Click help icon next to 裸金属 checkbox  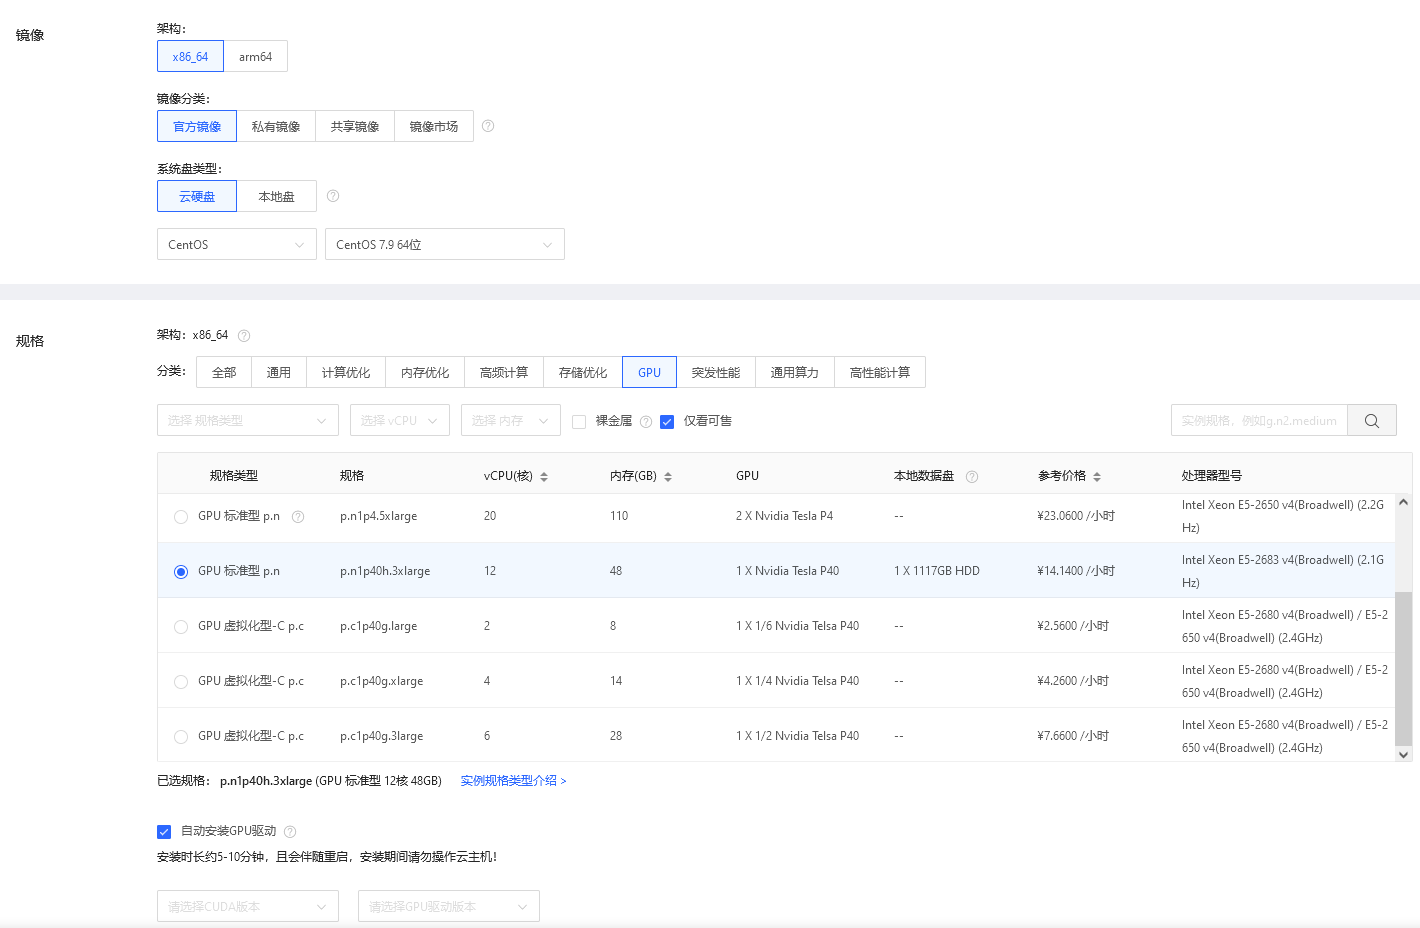646,422
